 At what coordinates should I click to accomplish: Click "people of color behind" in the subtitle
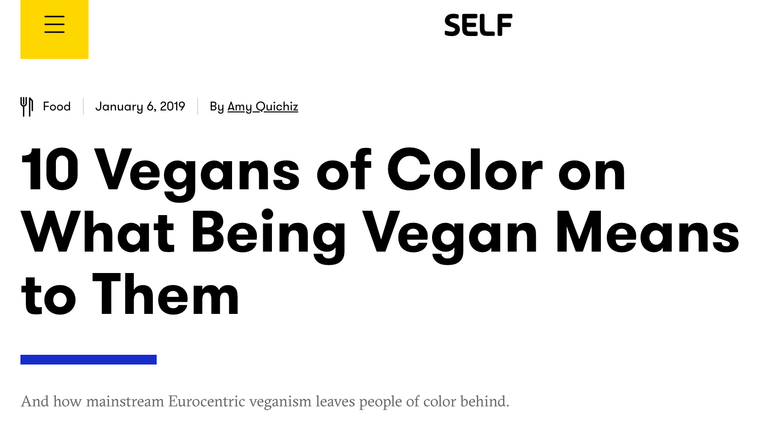click(x=432, y=402)
